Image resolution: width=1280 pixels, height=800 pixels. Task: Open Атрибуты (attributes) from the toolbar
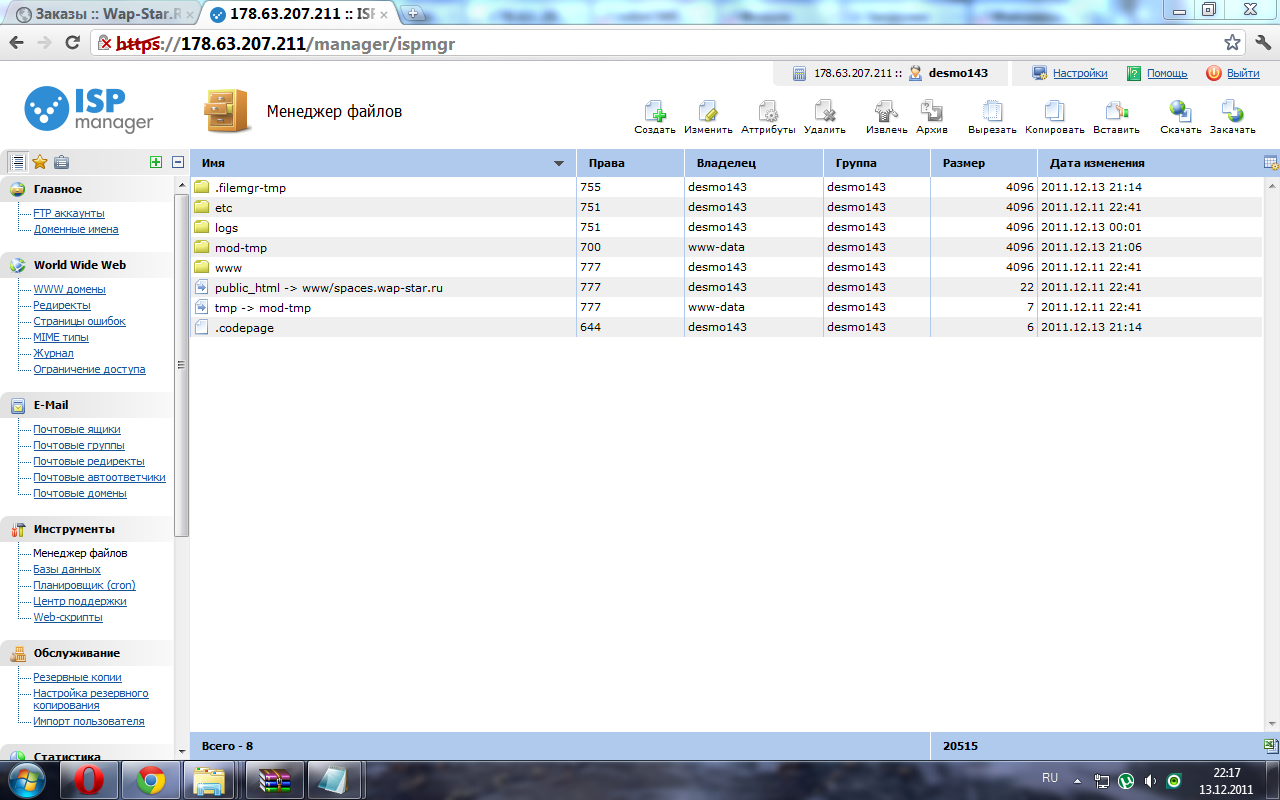click(x=768, y=112)
